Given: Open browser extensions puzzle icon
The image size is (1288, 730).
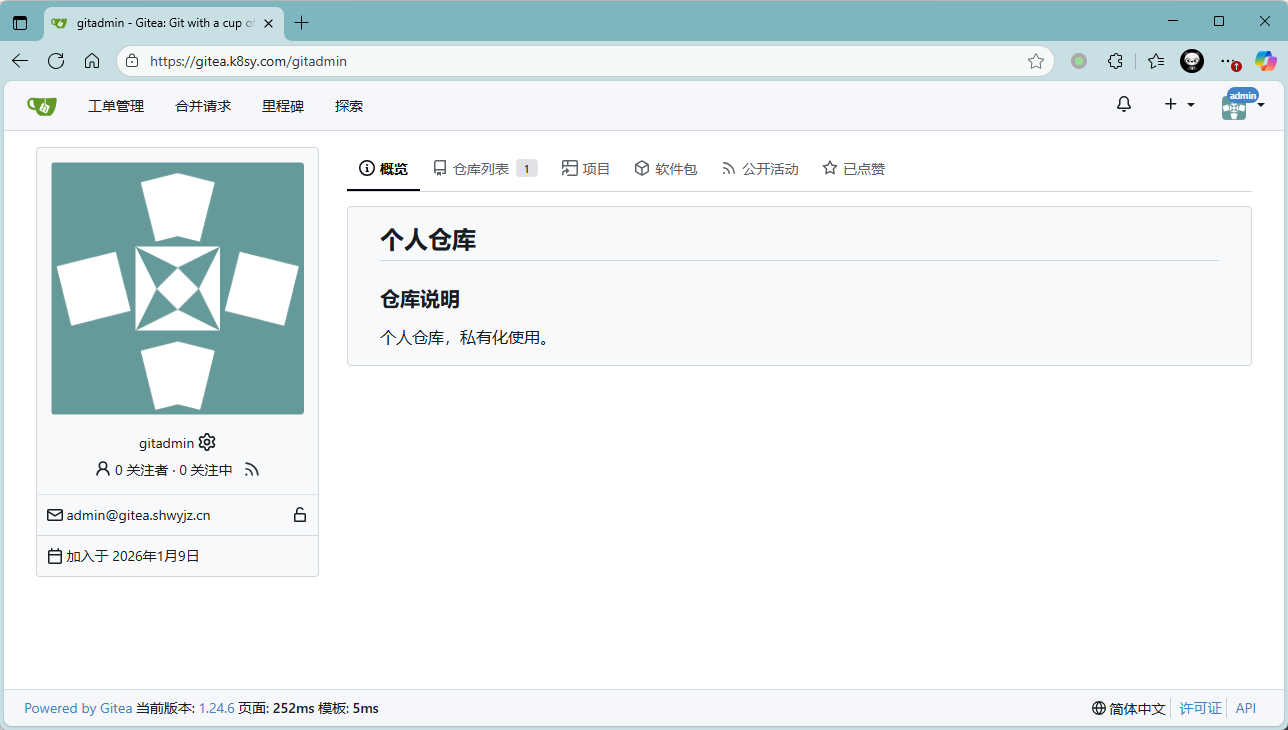Looking at the screenshot, I should click(x=1116, y=61).
